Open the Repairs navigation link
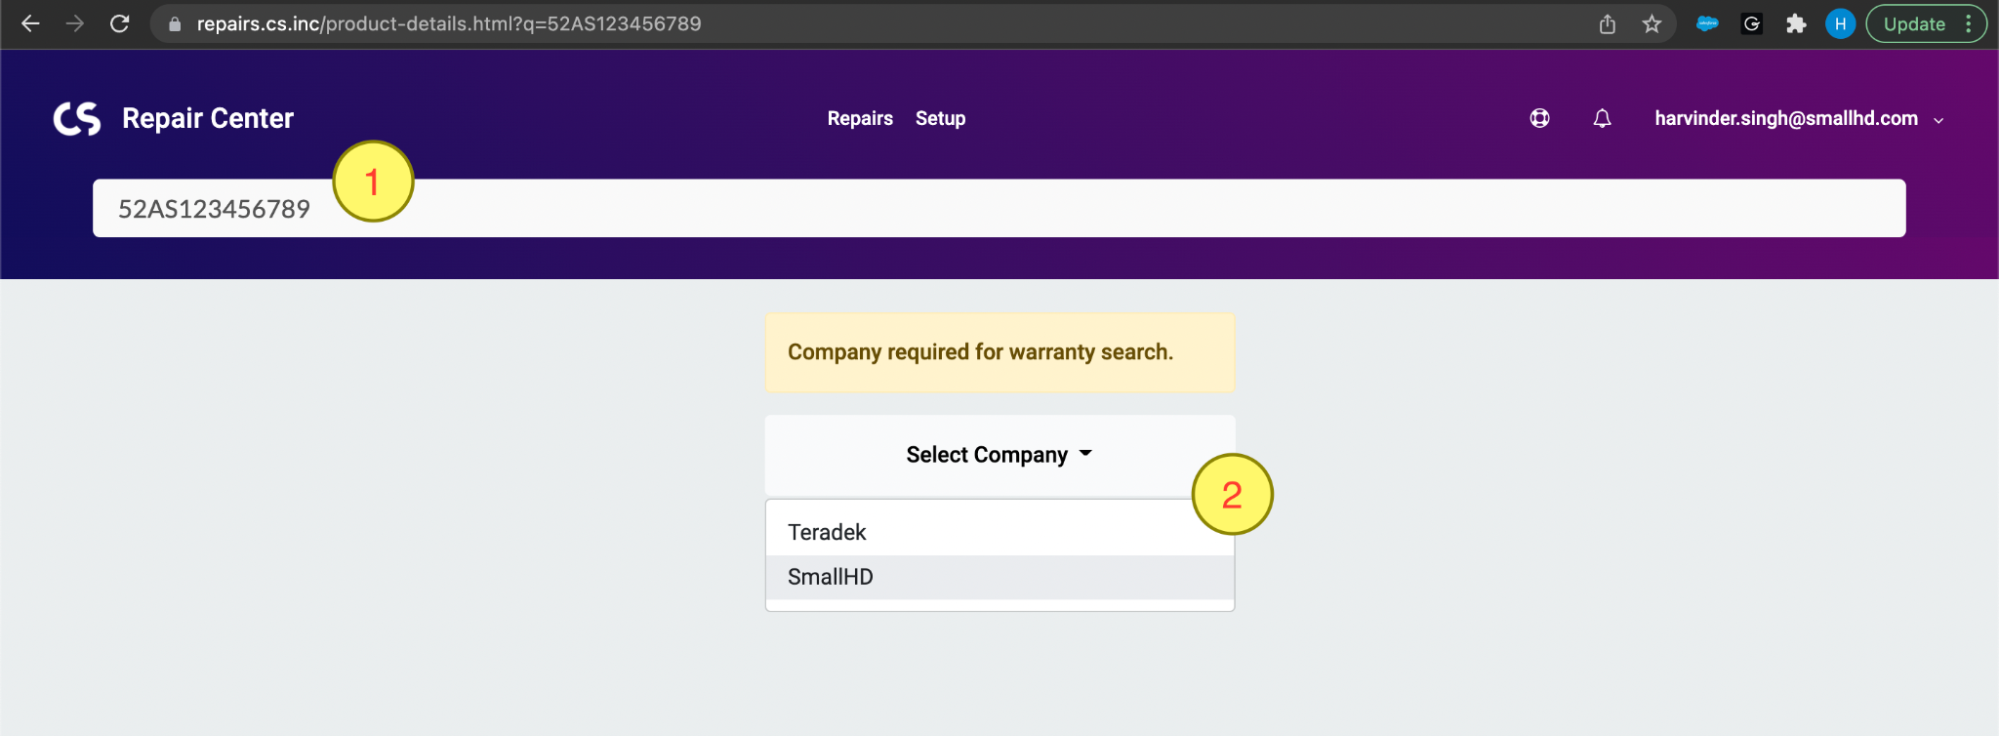Viewport: 1999px width, 736px height. pyautogui.click(x=860, y=118)
